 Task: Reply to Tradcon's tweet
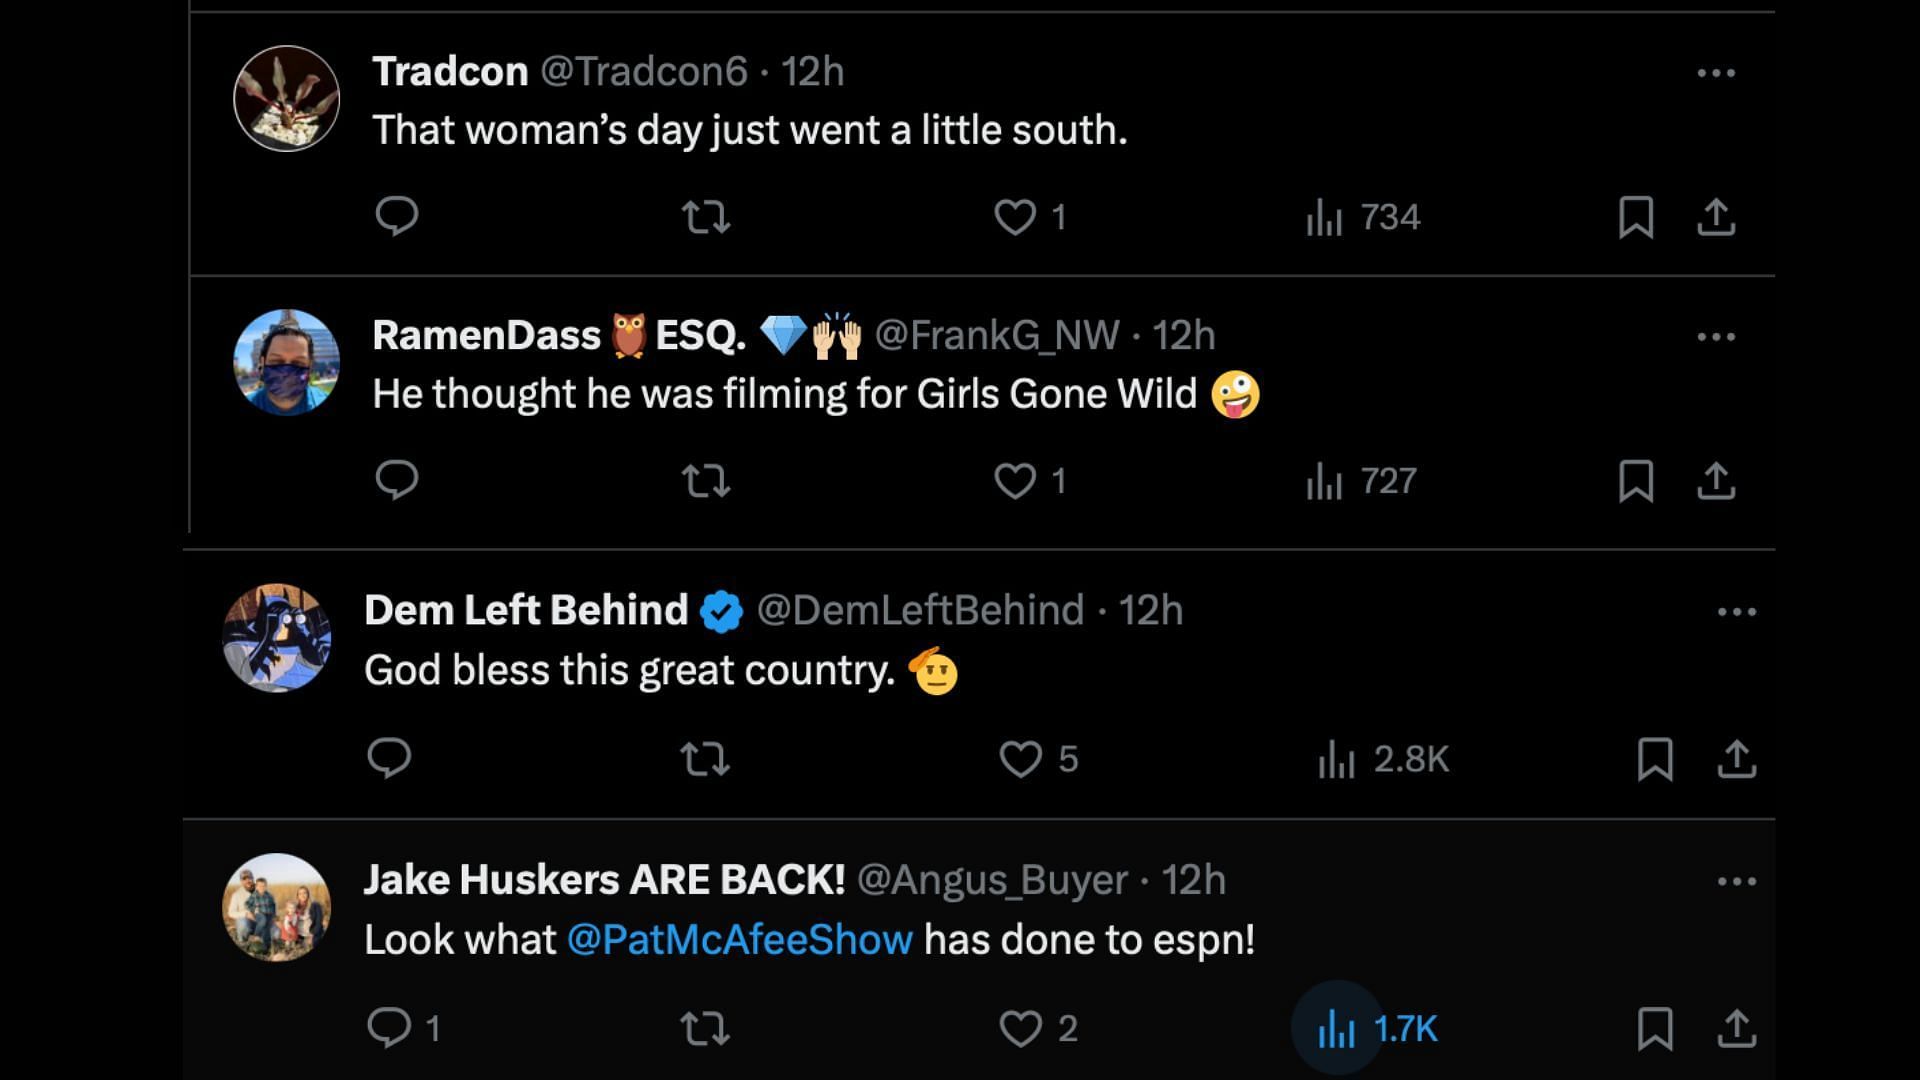click(x=396, y=216)
